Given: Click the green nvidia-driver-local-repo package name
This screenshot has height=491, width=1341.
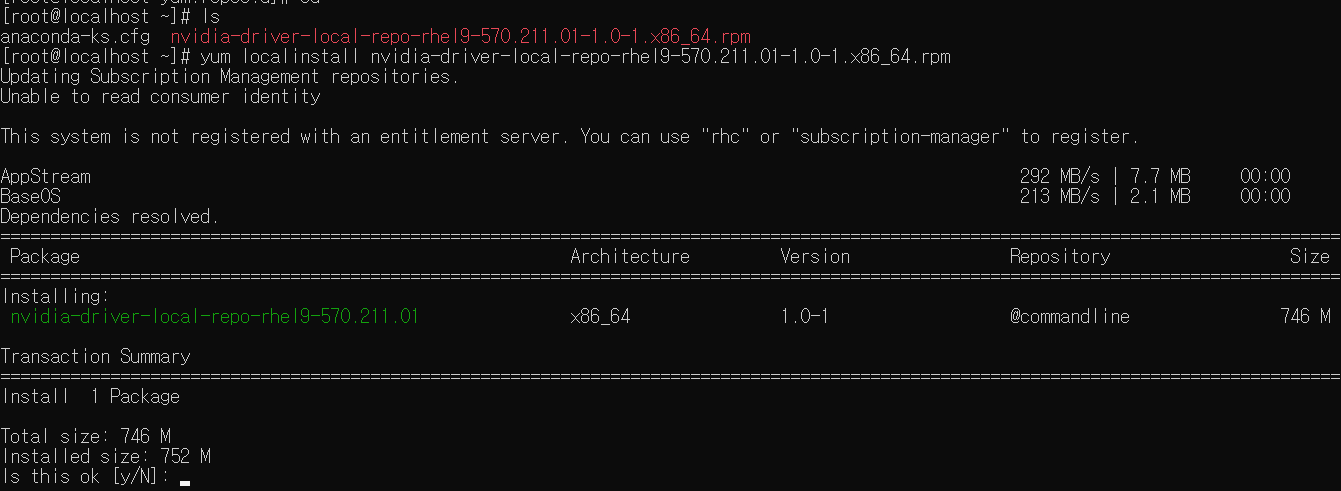Looking at the screenshot, I should click(214, 317).
